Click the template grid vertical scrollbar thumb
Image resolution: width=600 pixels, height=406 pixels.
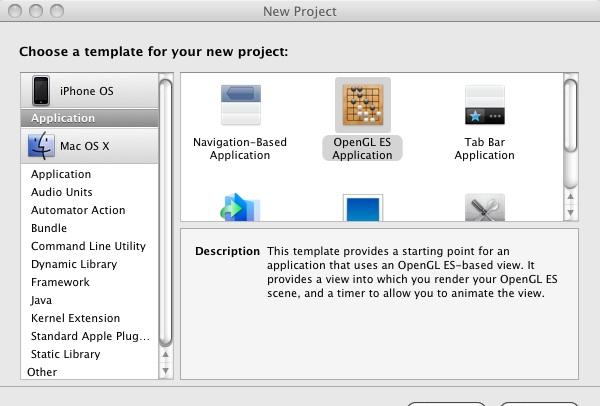pyautogui.click(x=571, y=116)
